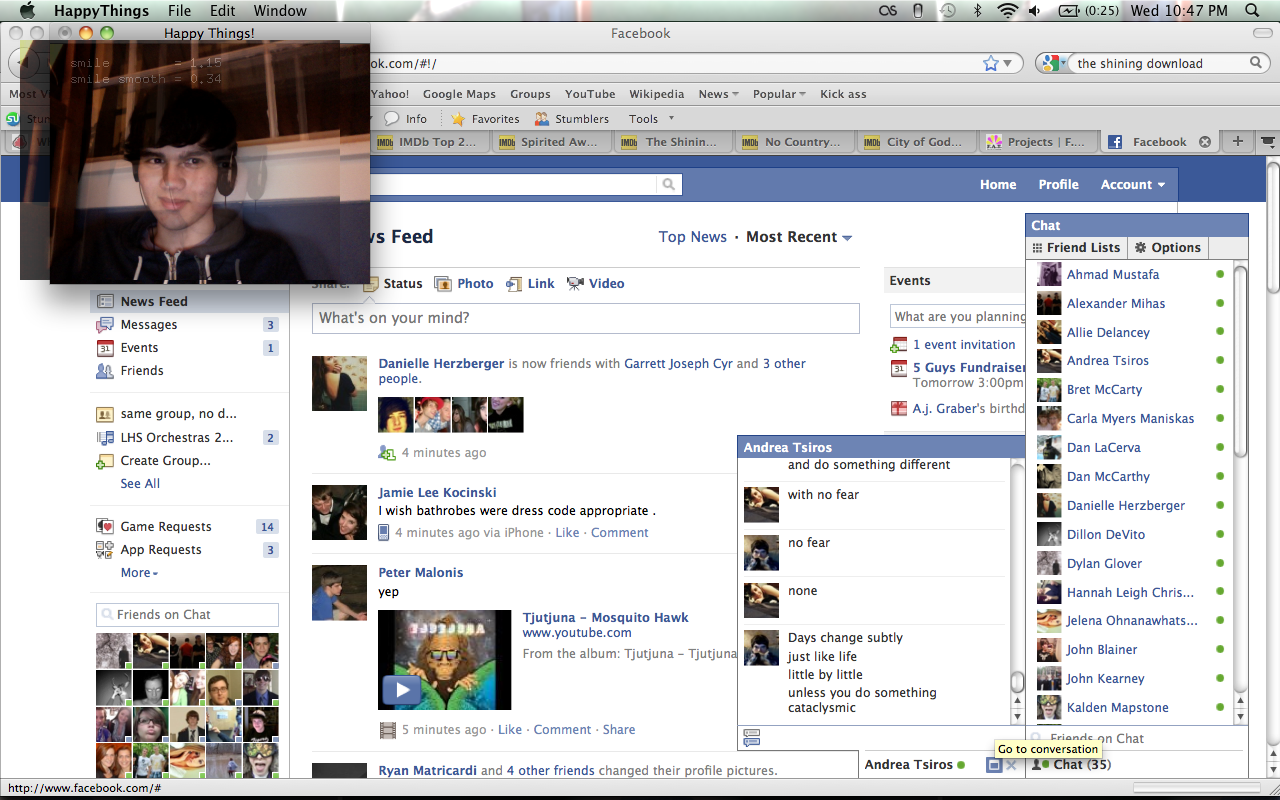Open the Most Recent feed dropdown
The width and height of the screenshot is (1280, 800).
click(x=799, y=237)
